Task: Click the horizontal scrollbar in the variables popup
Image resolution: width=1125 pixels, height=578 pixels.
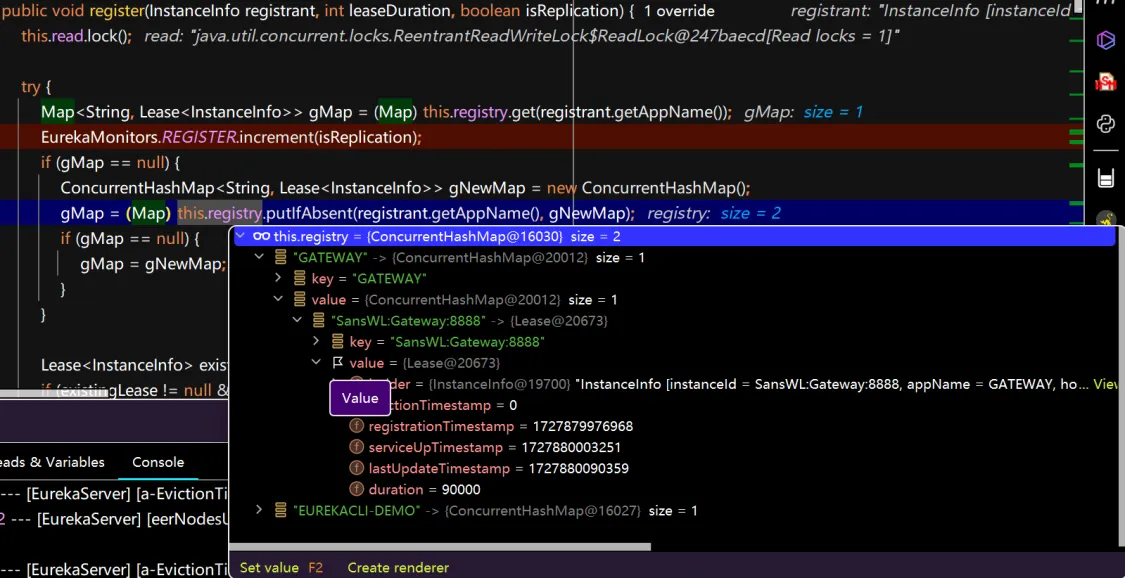Action: pyautogui.click(x=440, y=547)
